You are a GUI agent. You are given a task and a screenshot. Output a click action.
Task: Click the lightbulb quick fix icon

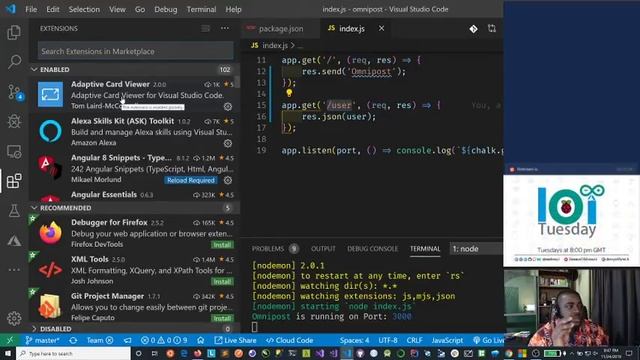(289, 93)
